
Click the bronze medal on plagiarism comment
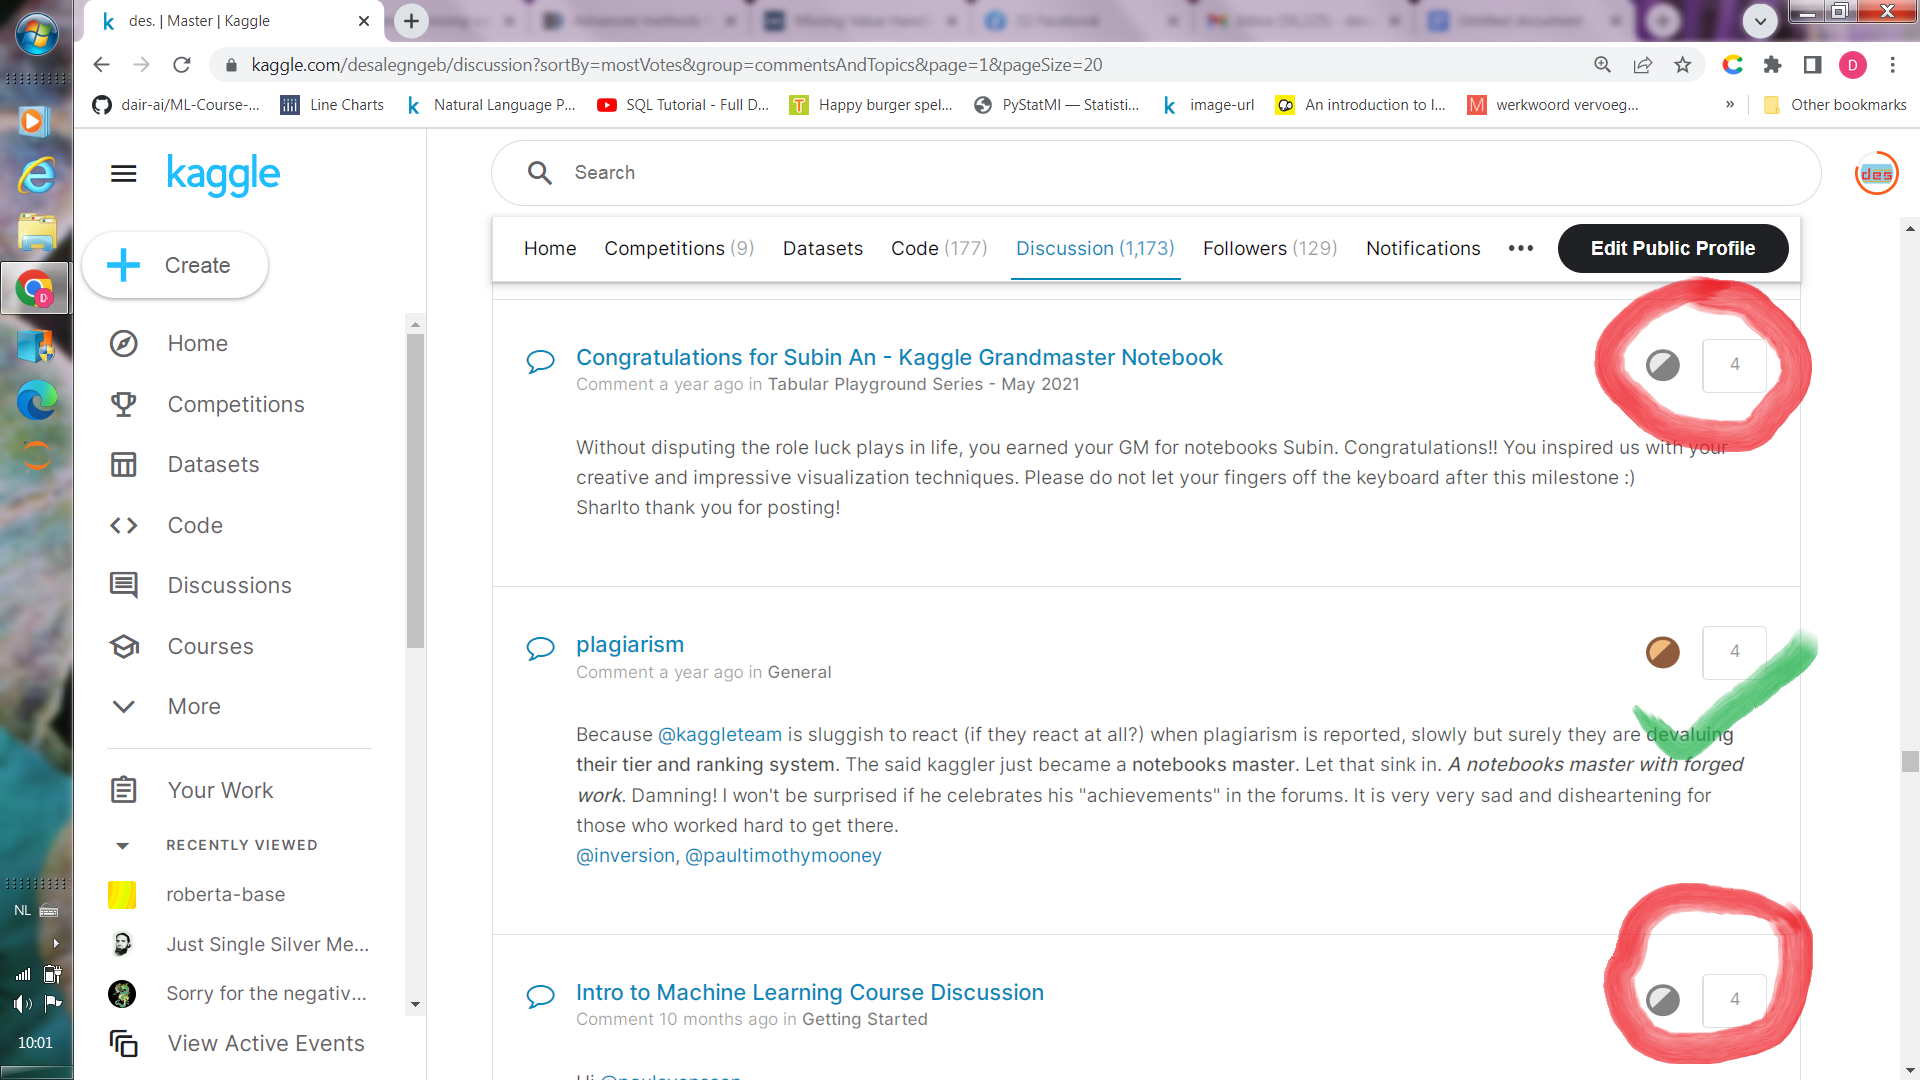(1662, 652)
